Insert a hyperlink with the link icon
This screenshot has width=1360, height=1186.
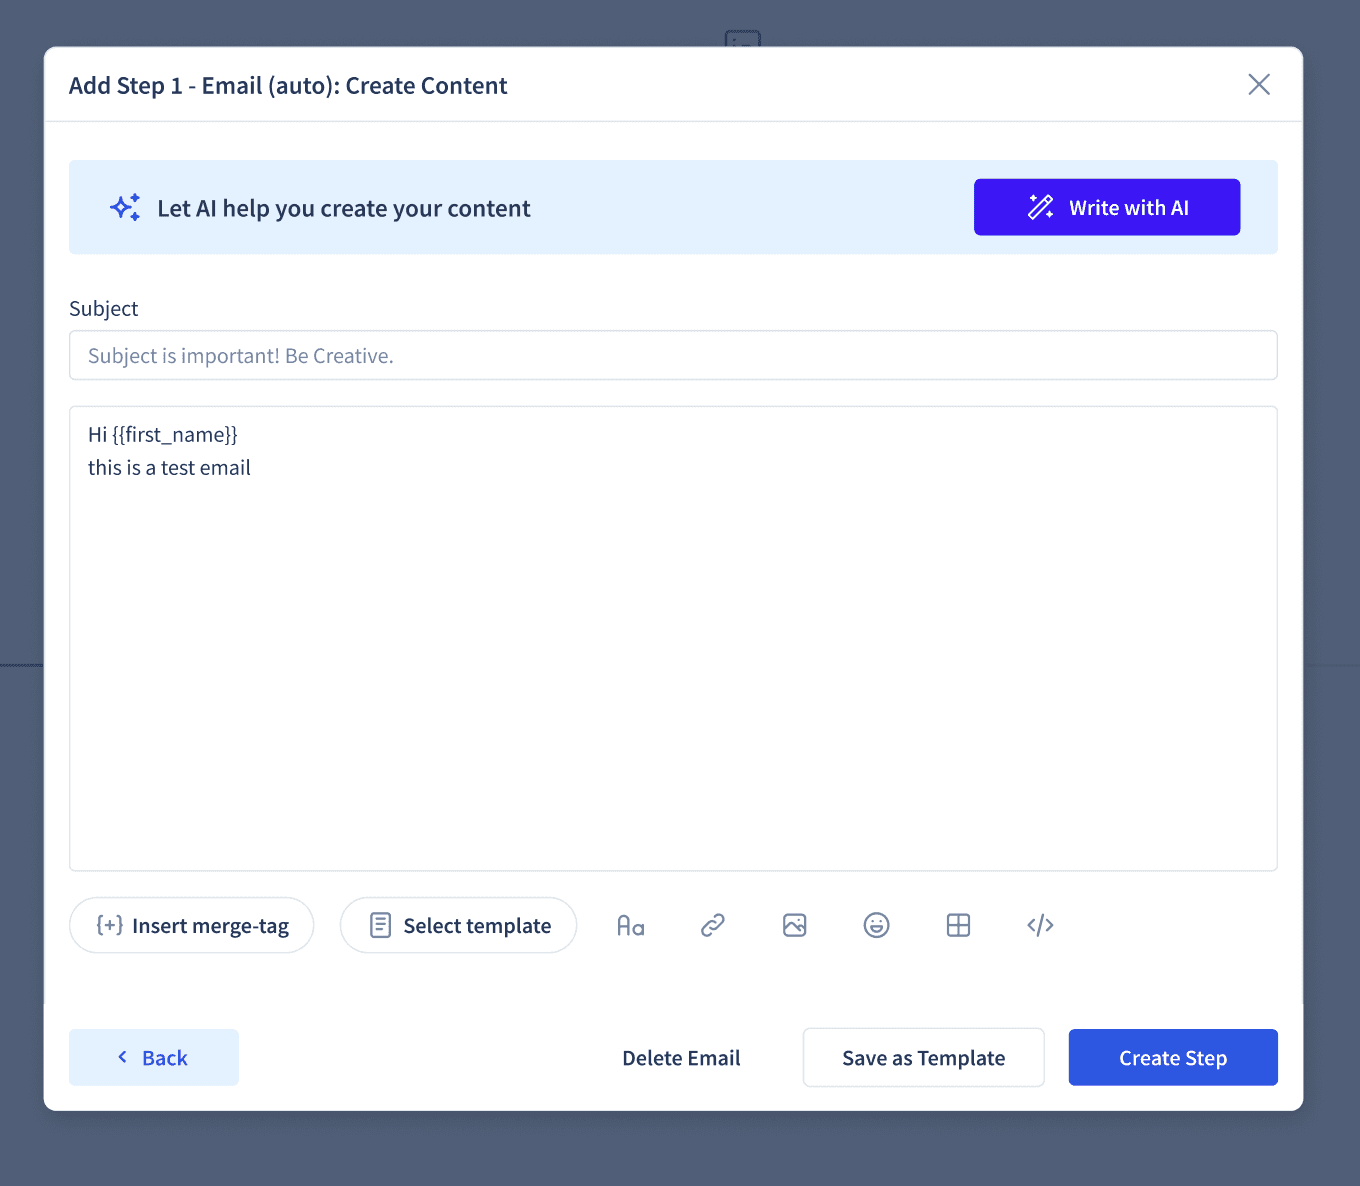coord(713,925)
